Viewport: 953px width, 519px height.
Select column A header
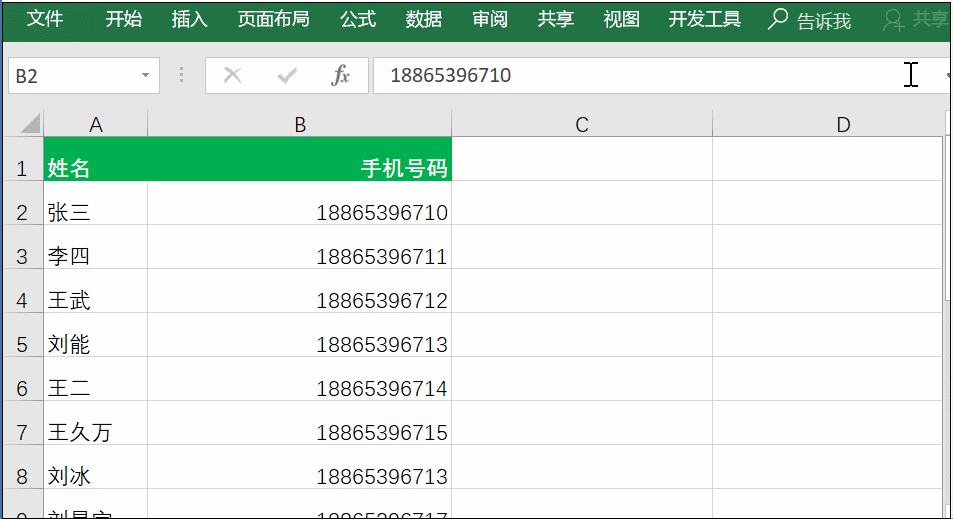pos(95,124)
